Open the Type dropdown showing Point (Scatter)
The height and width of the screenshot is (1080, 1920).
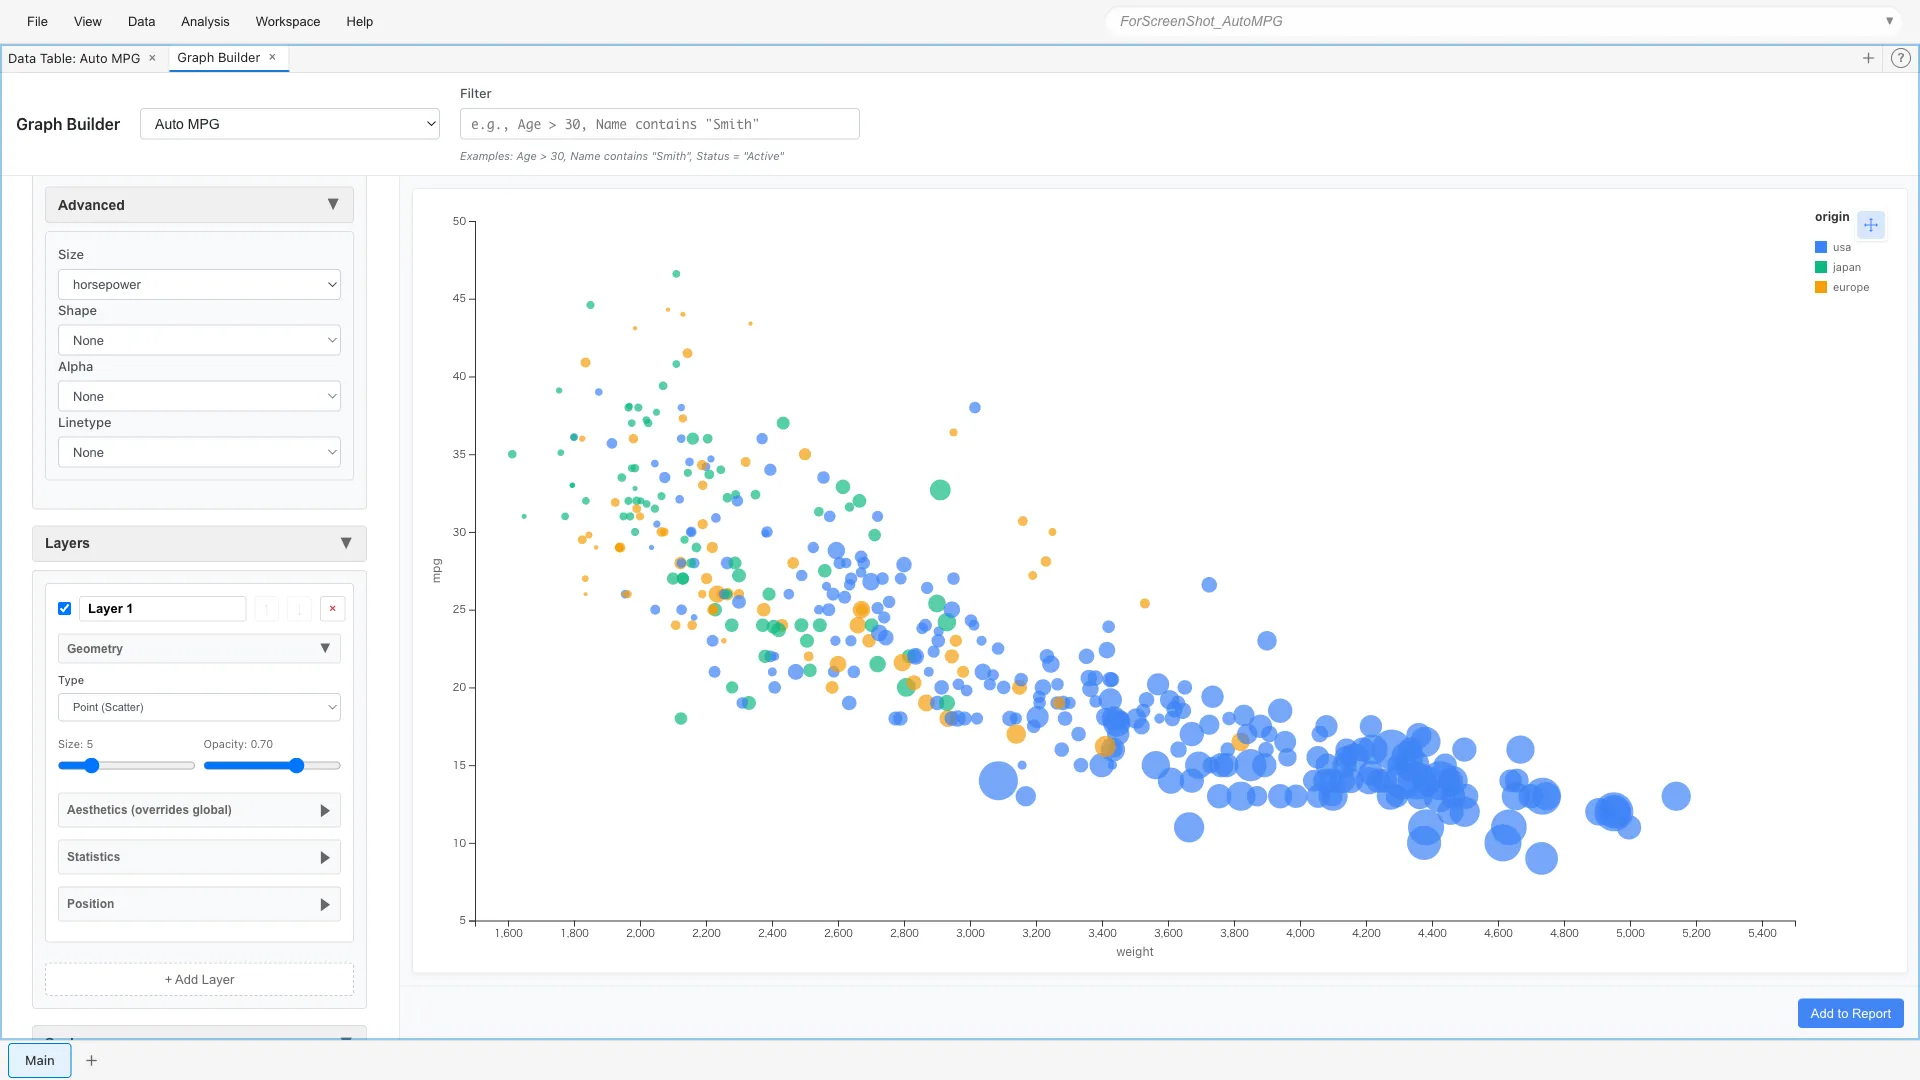(199, 707)
